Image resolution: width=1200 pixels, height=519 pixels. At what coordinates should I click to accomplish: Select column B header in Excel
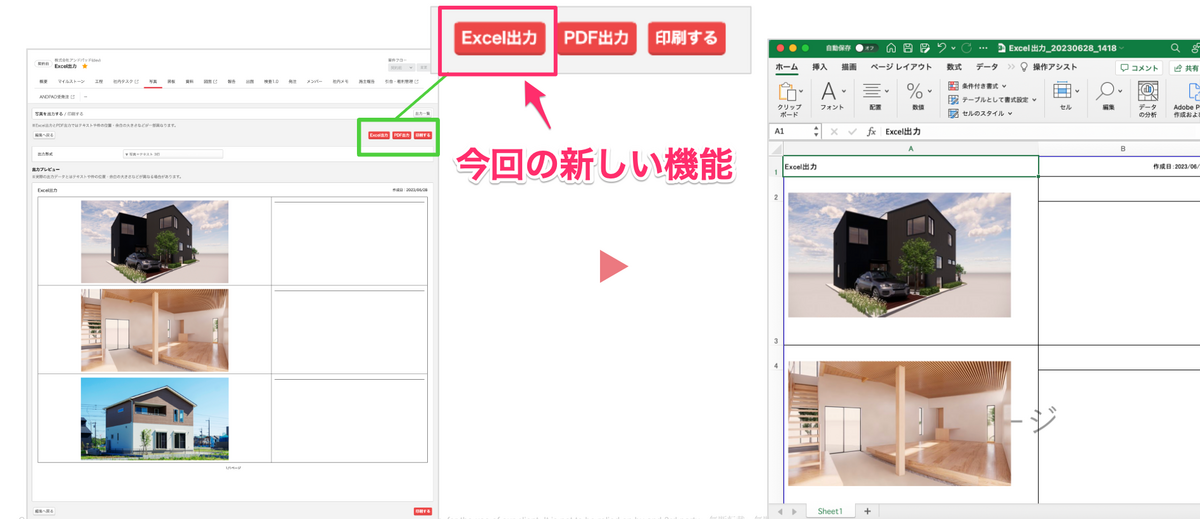(1120, 149)
